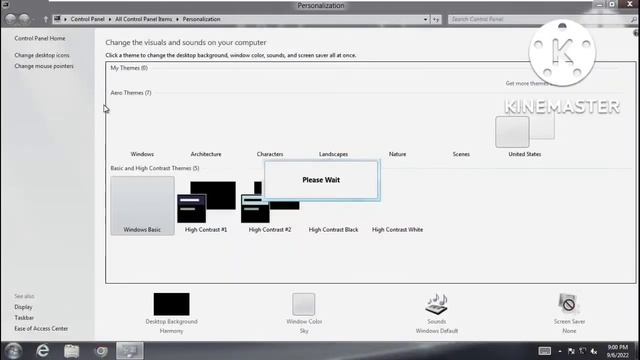Expand the arrow after Control Panel breadcrumb

(x=110, y=19)
